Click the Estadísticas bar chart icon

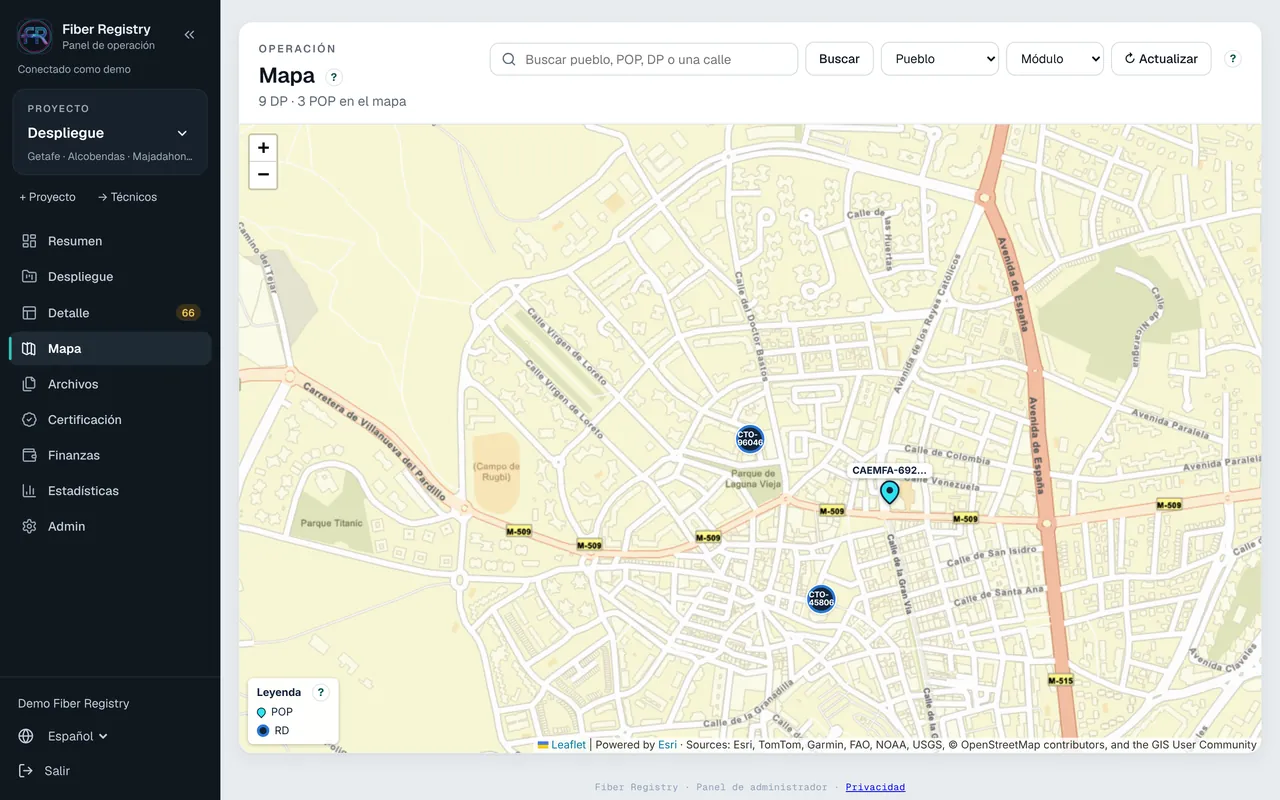(x=29, y=491)
